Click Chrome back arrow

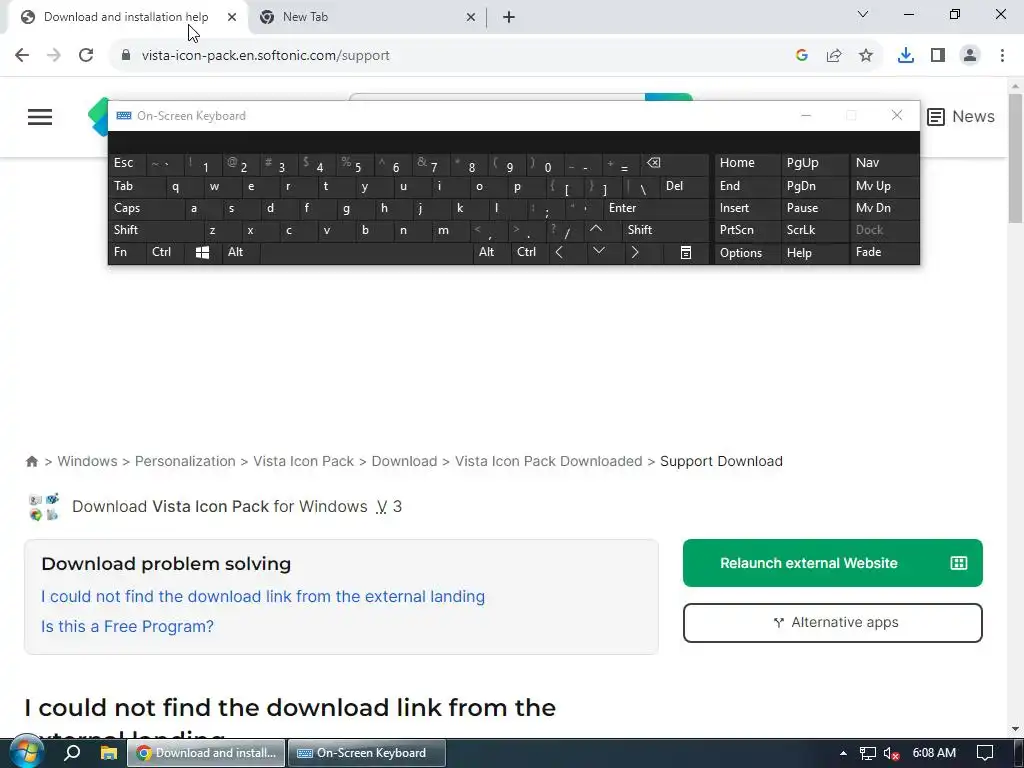[22, 55]
